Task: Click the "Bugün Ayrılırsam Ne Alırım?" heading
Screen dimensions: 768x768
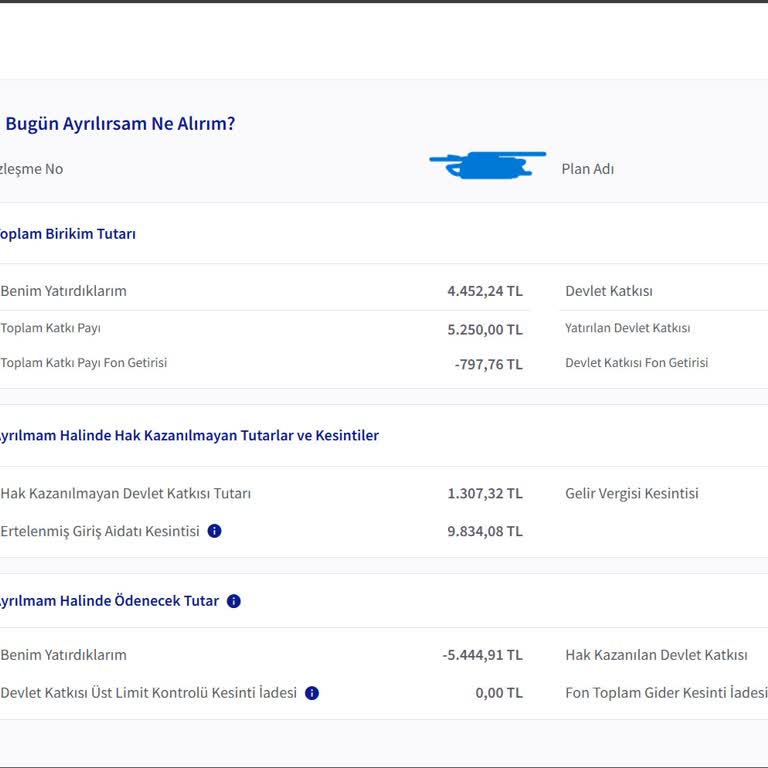Action: pos(120,124)
